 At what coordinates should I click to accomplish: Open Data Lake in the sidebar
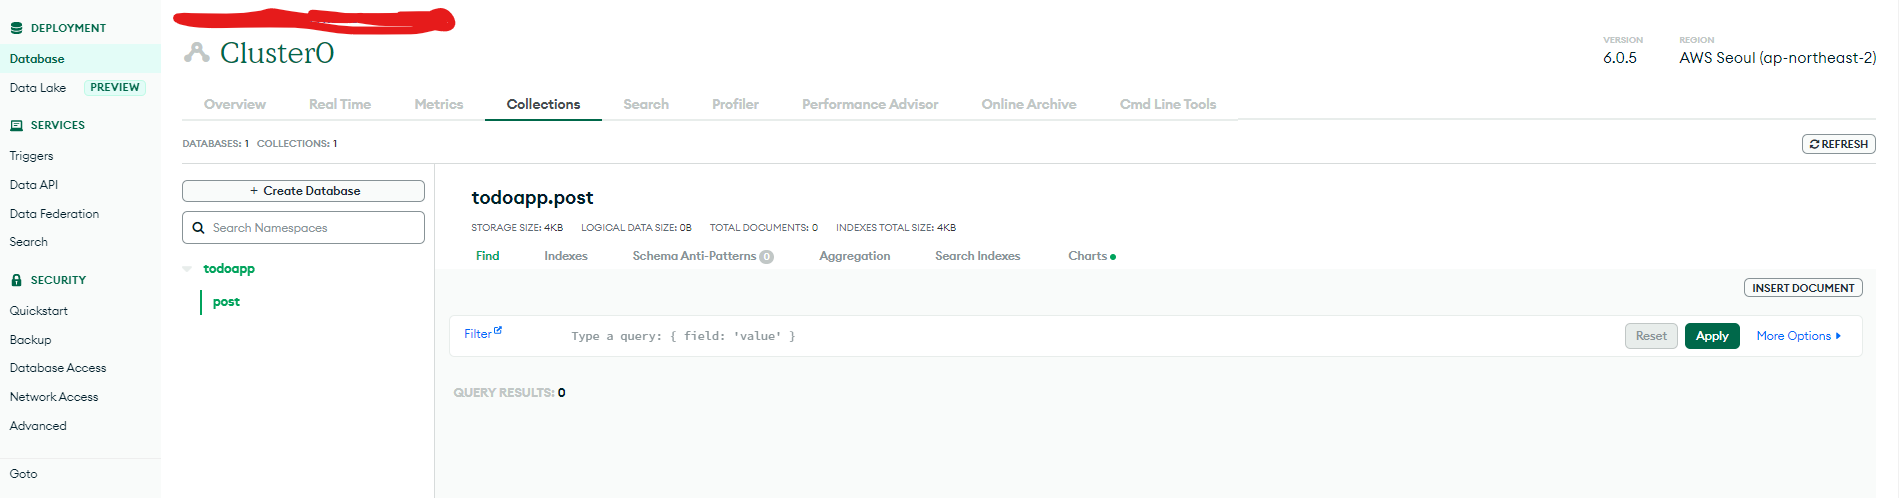38,88
